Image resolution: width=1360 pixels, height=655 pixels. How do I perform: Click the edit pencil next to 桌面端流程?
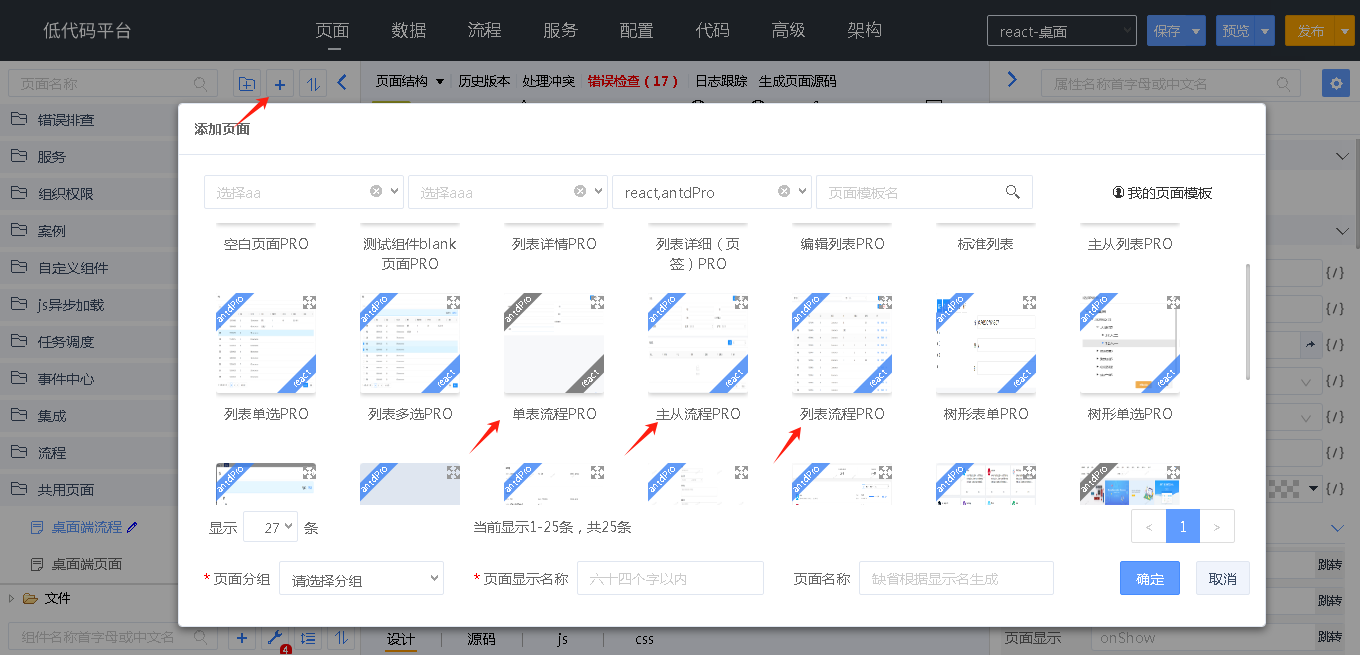click(132, 527)
